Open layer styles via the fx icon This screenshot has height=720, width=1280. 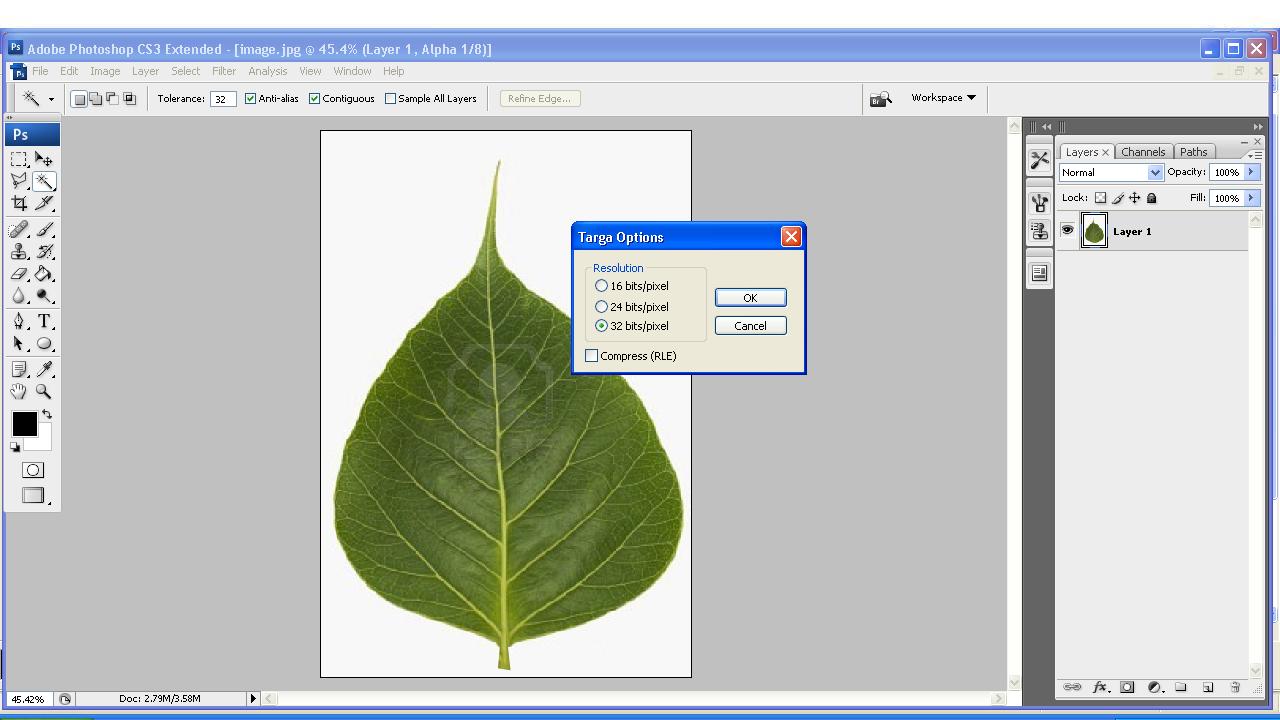tap(1100, 687)
